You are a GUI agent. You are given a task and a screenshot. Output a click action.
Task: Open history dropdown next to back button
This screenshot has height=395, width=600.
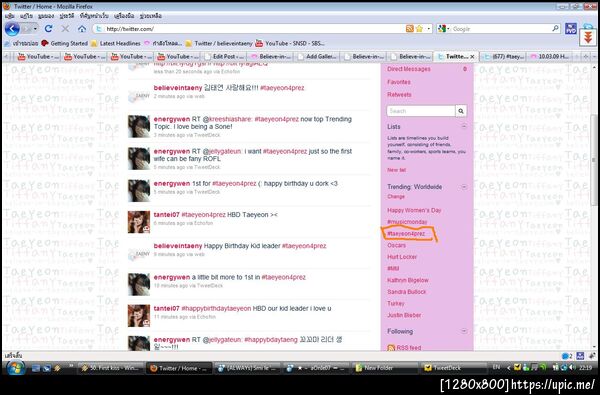pyautogui.click(x=35, y=29)
